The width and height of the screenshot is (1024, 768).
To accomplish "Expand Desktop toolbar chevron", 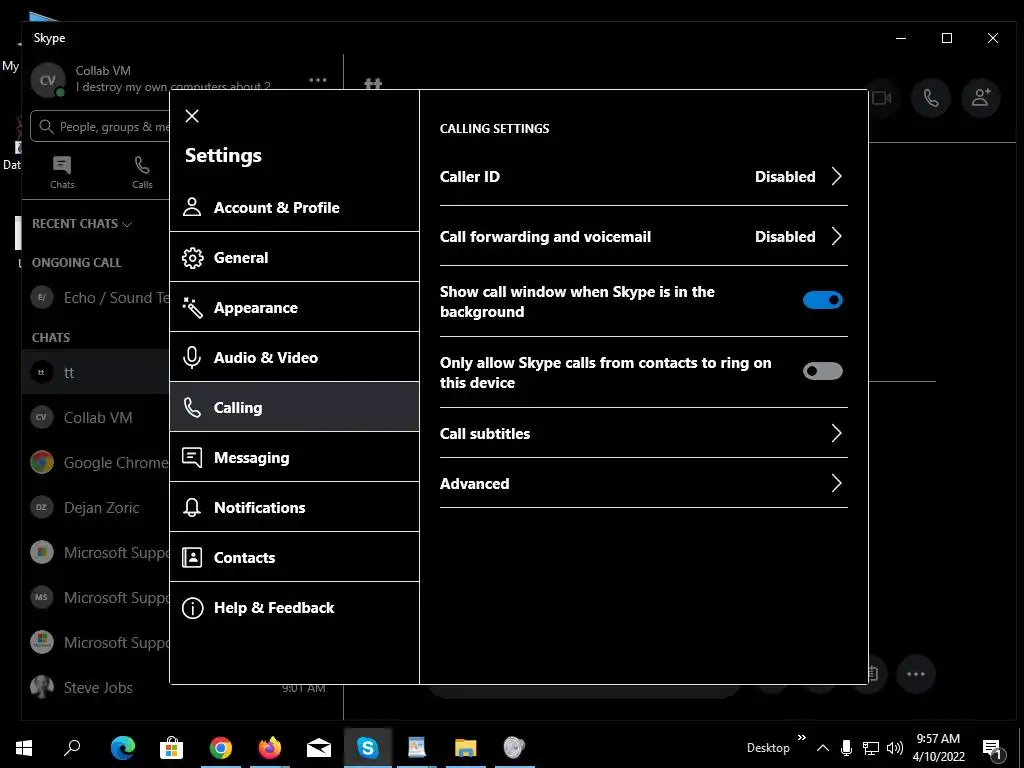I will (802, 738).
